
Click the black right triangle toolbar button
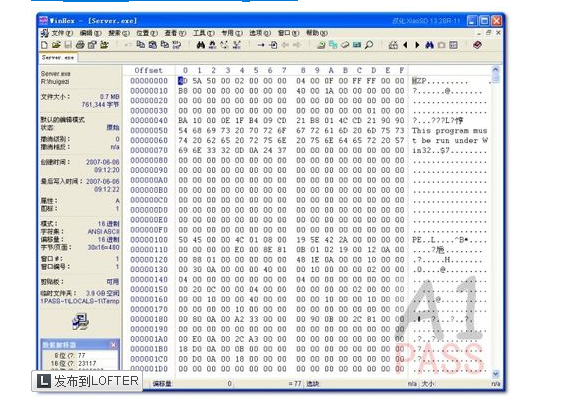(x=417, y=45)
